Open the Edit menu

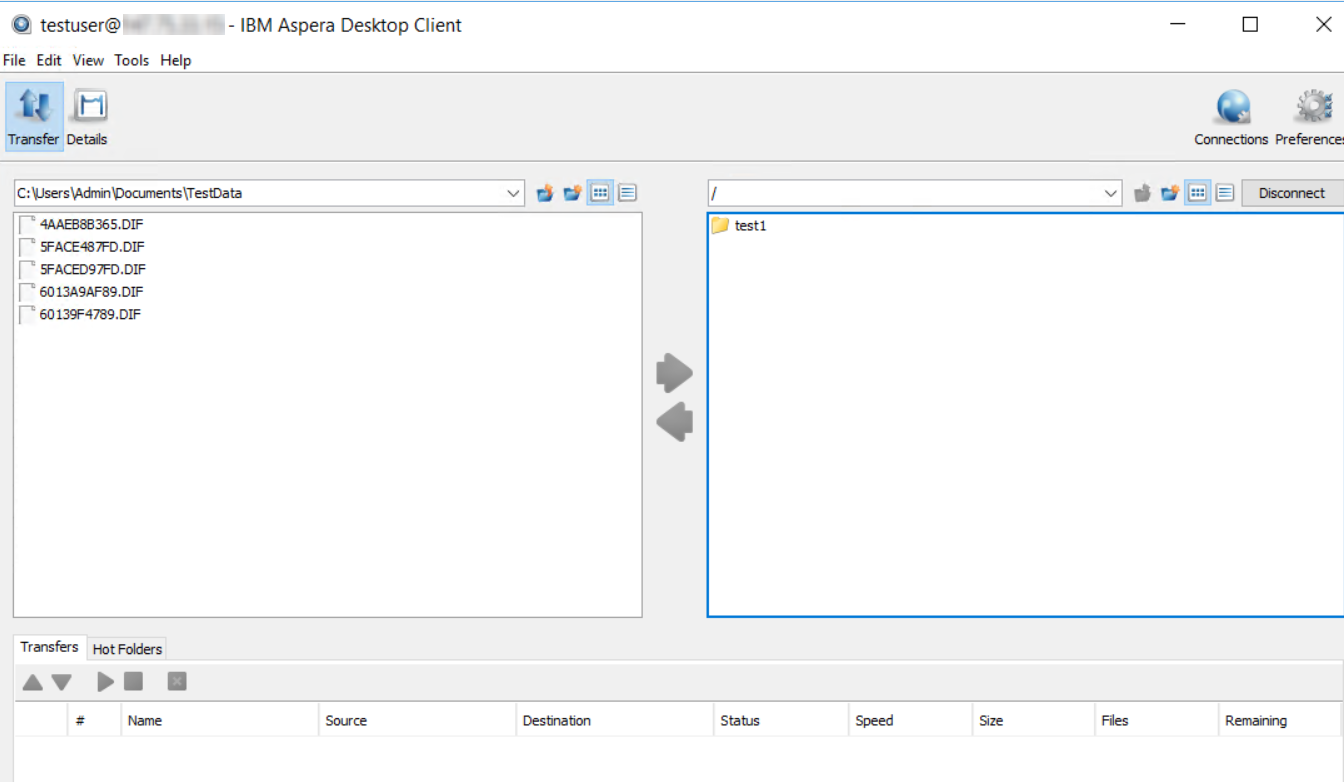point(49,60)
